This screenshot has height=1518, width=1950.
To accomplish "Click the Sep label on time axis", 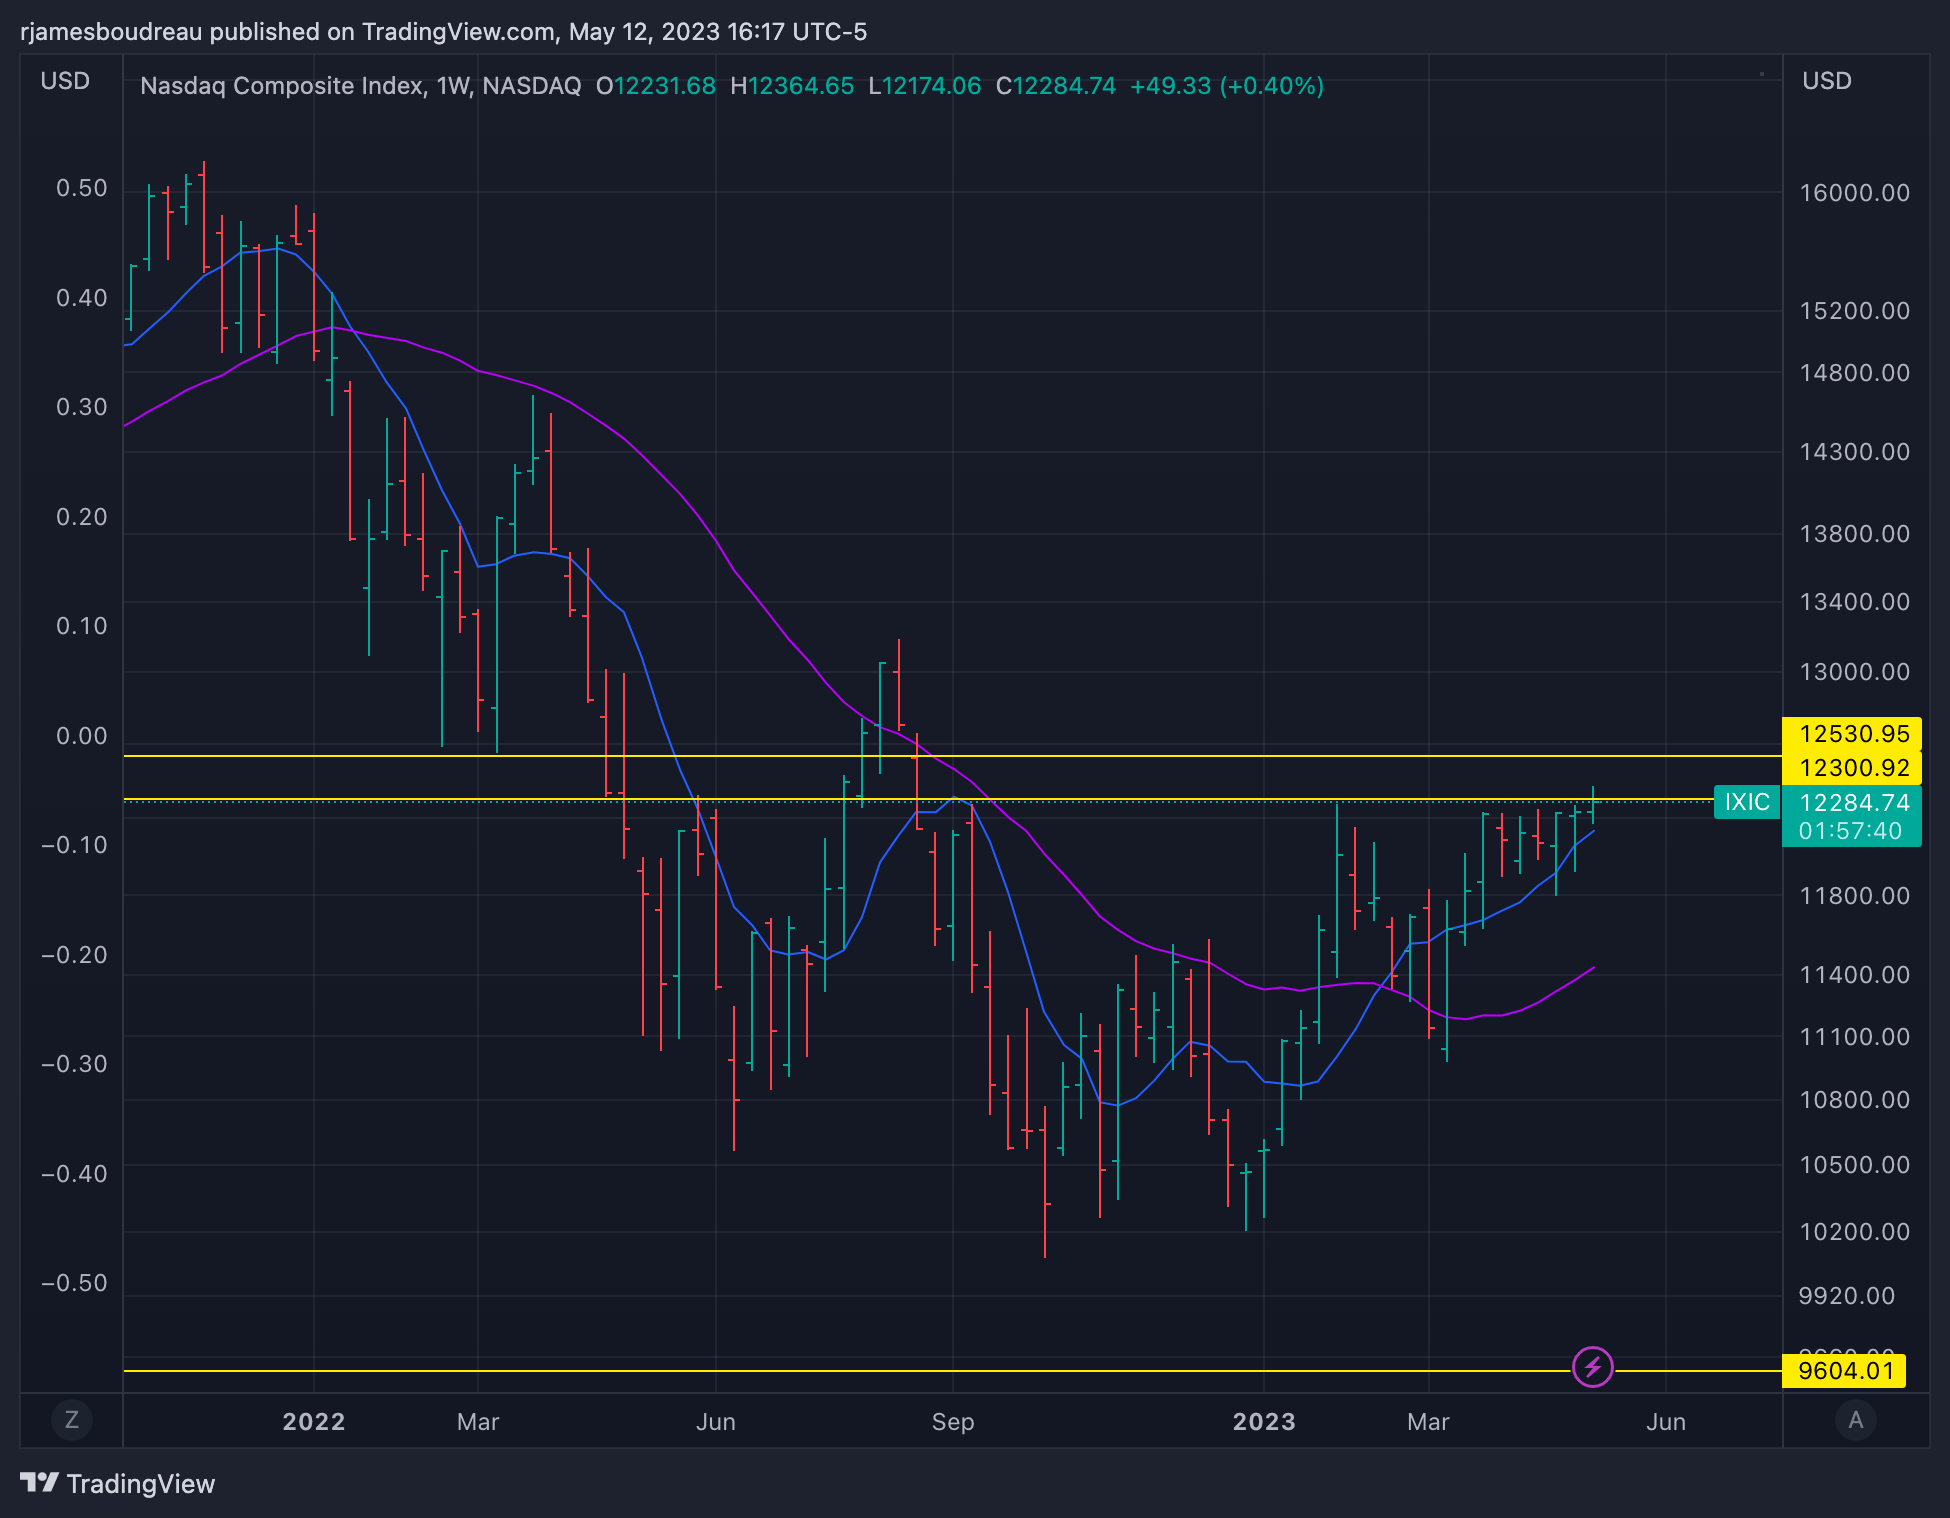I will coord(952,1422).
